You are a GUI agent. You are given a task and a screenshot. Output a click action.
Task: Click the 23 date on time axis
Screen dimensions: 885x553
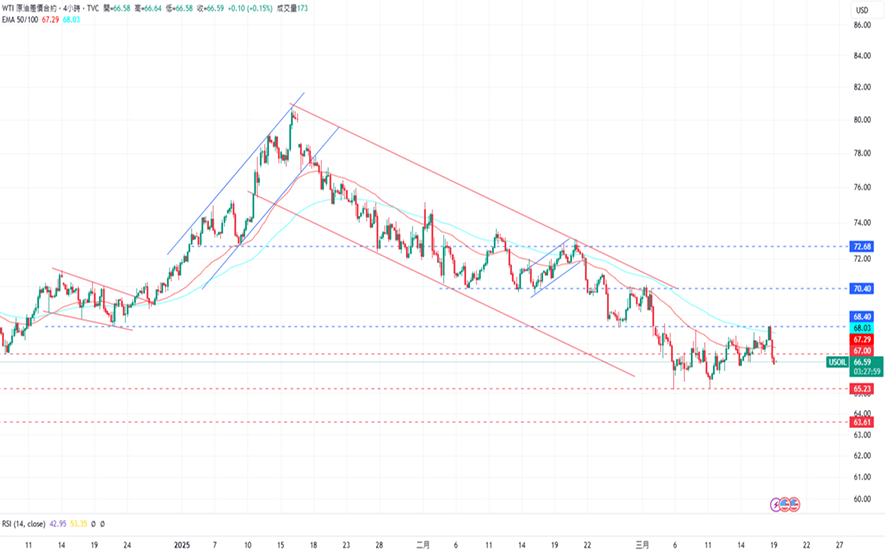[x=346, y=545]
